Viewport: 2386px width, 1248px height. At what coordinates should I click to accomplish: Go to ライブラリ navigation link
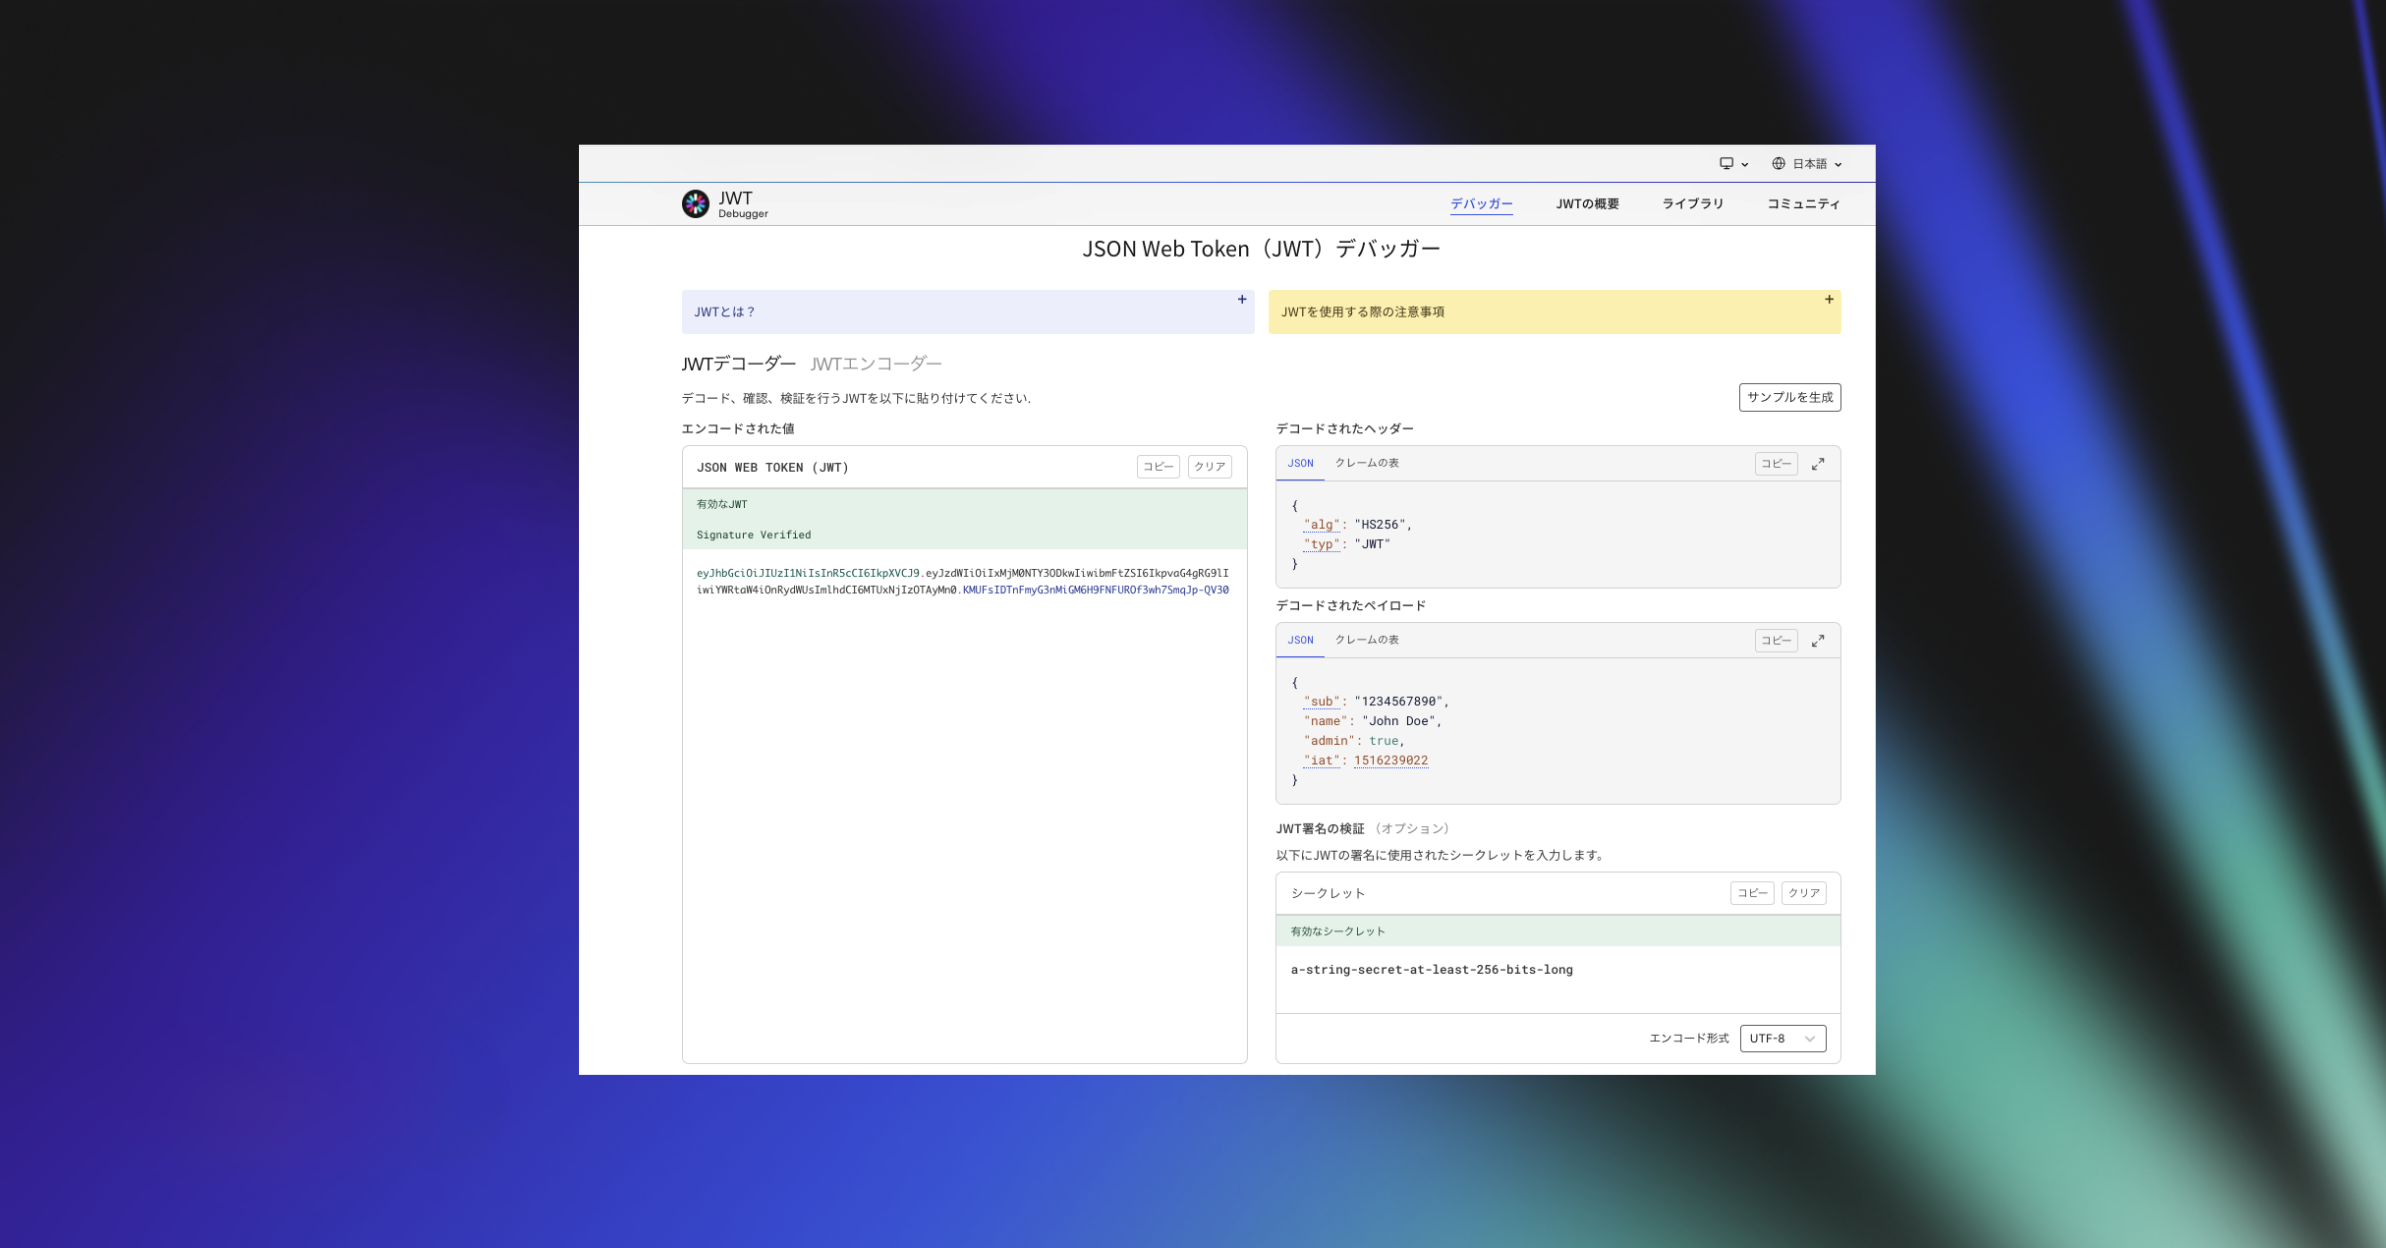(1692, 204)
